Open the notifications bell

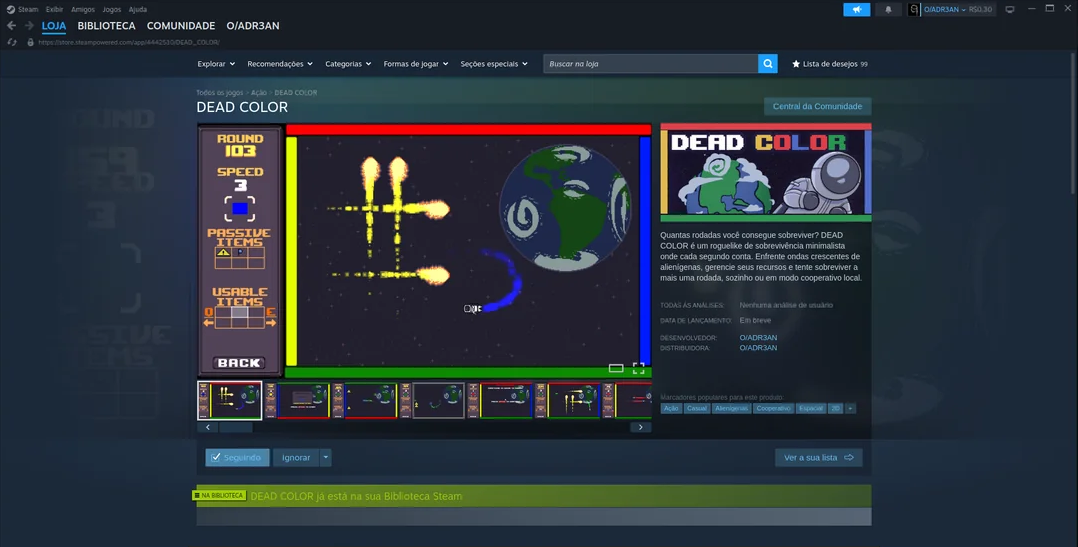[x=888, y=10]
